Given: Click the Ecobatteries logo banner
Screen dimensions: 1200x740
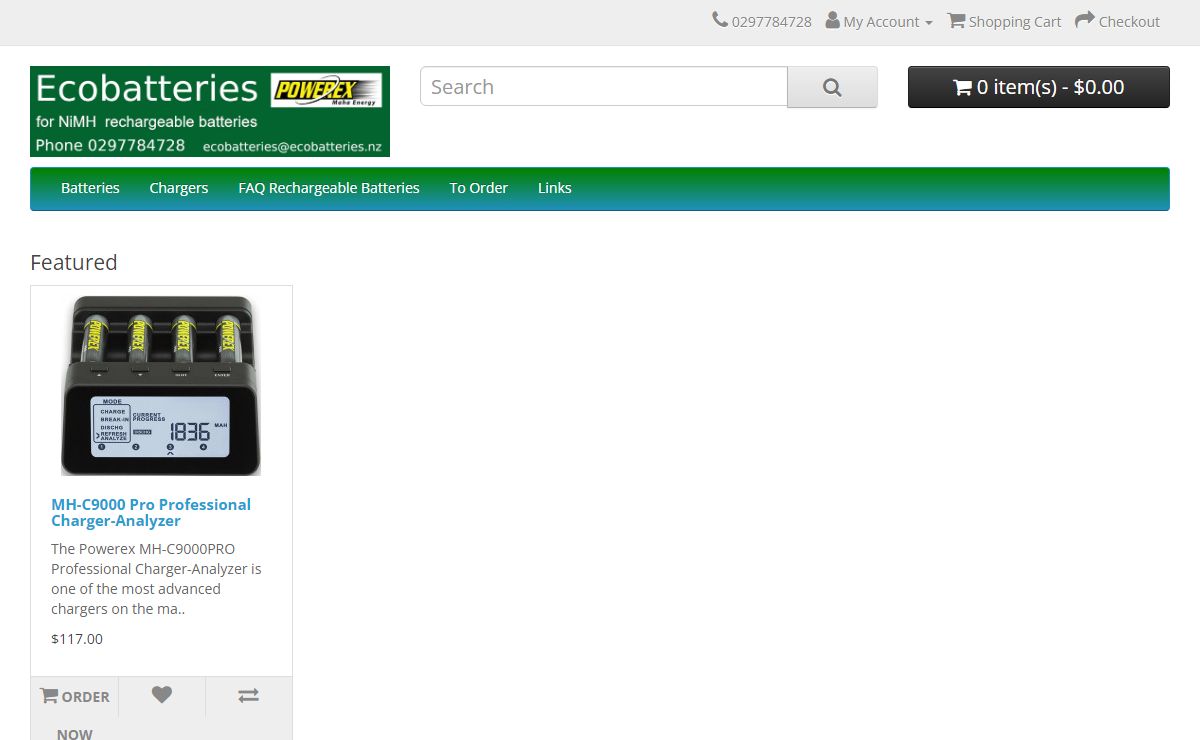Looking at the screenshot, I should 210,112.
